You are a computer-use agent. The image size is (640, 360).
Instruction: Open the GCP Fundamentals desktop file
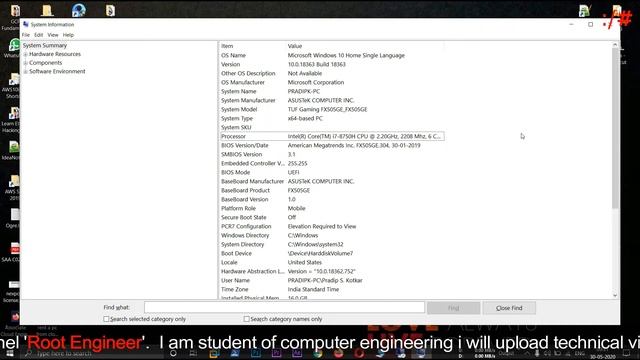coord(13,17)
